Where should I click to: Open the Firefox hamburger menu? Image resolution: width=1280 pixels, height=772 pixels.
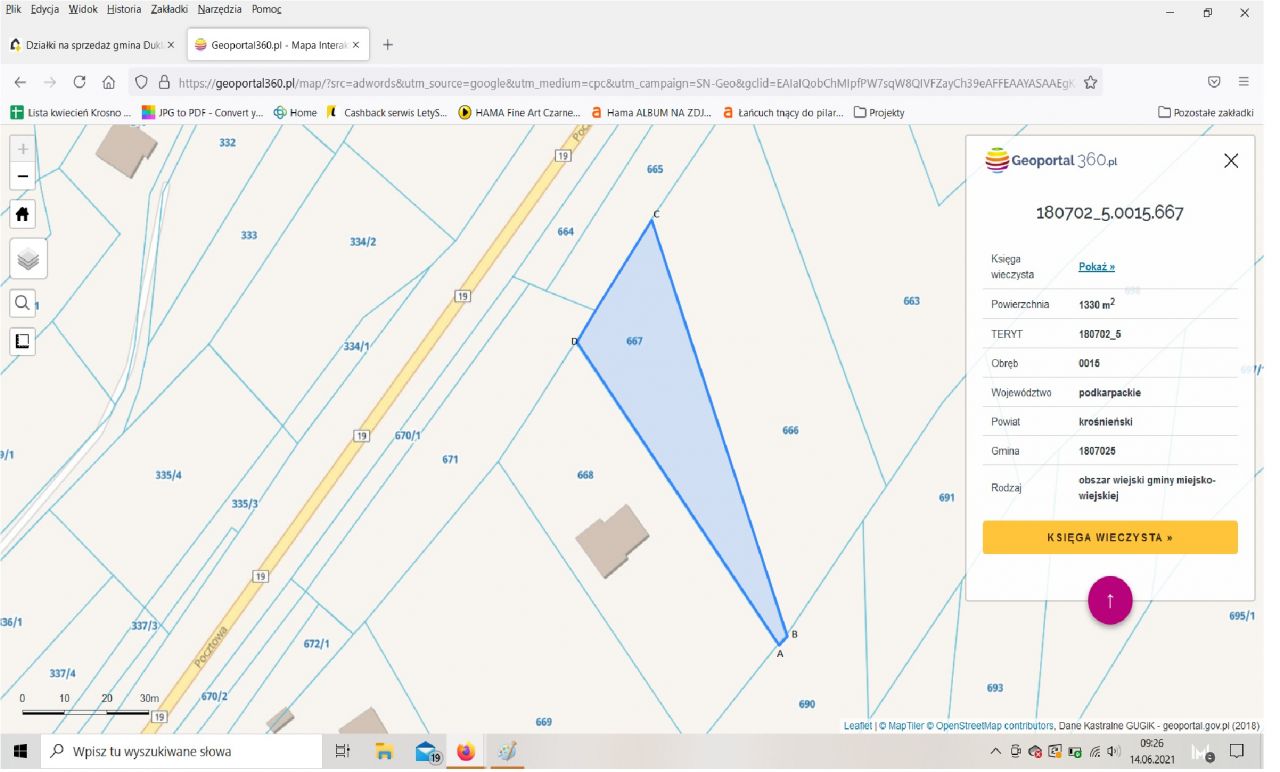pyautogui.click(x=1244, y=82)
